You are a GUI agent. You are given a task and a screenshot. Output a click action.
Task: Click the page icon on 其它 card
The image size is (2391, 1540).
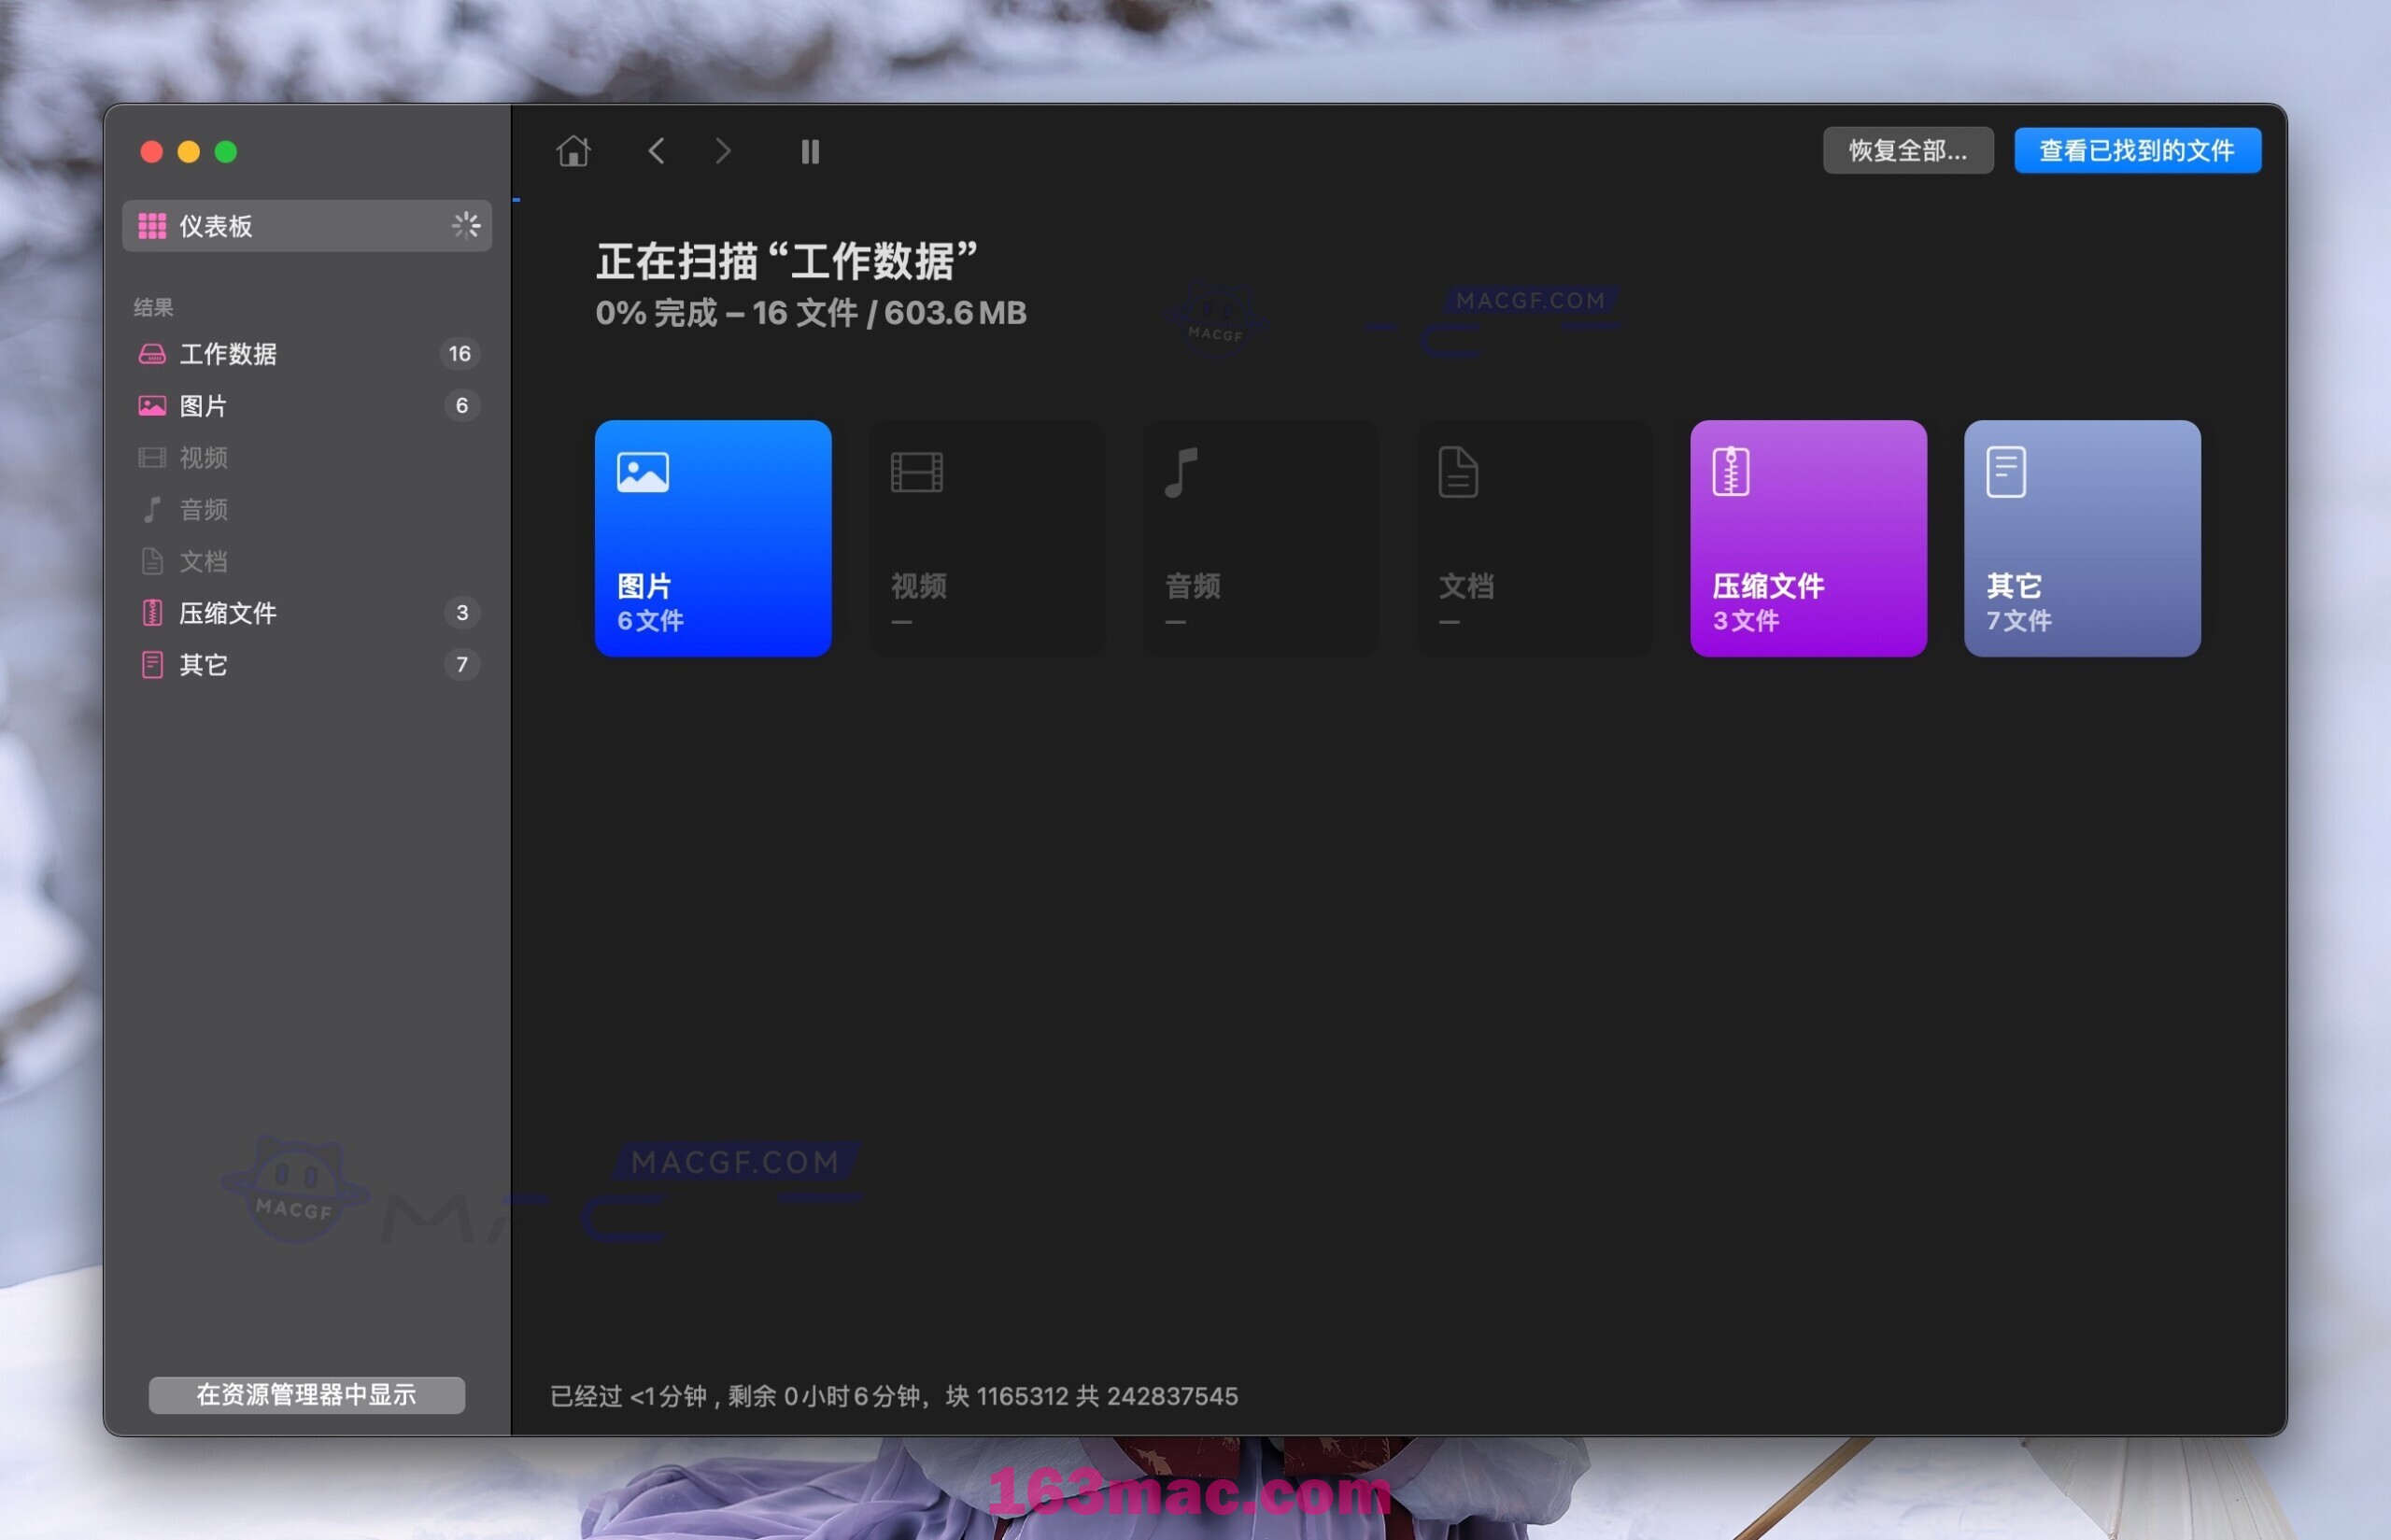[2006, 472]
